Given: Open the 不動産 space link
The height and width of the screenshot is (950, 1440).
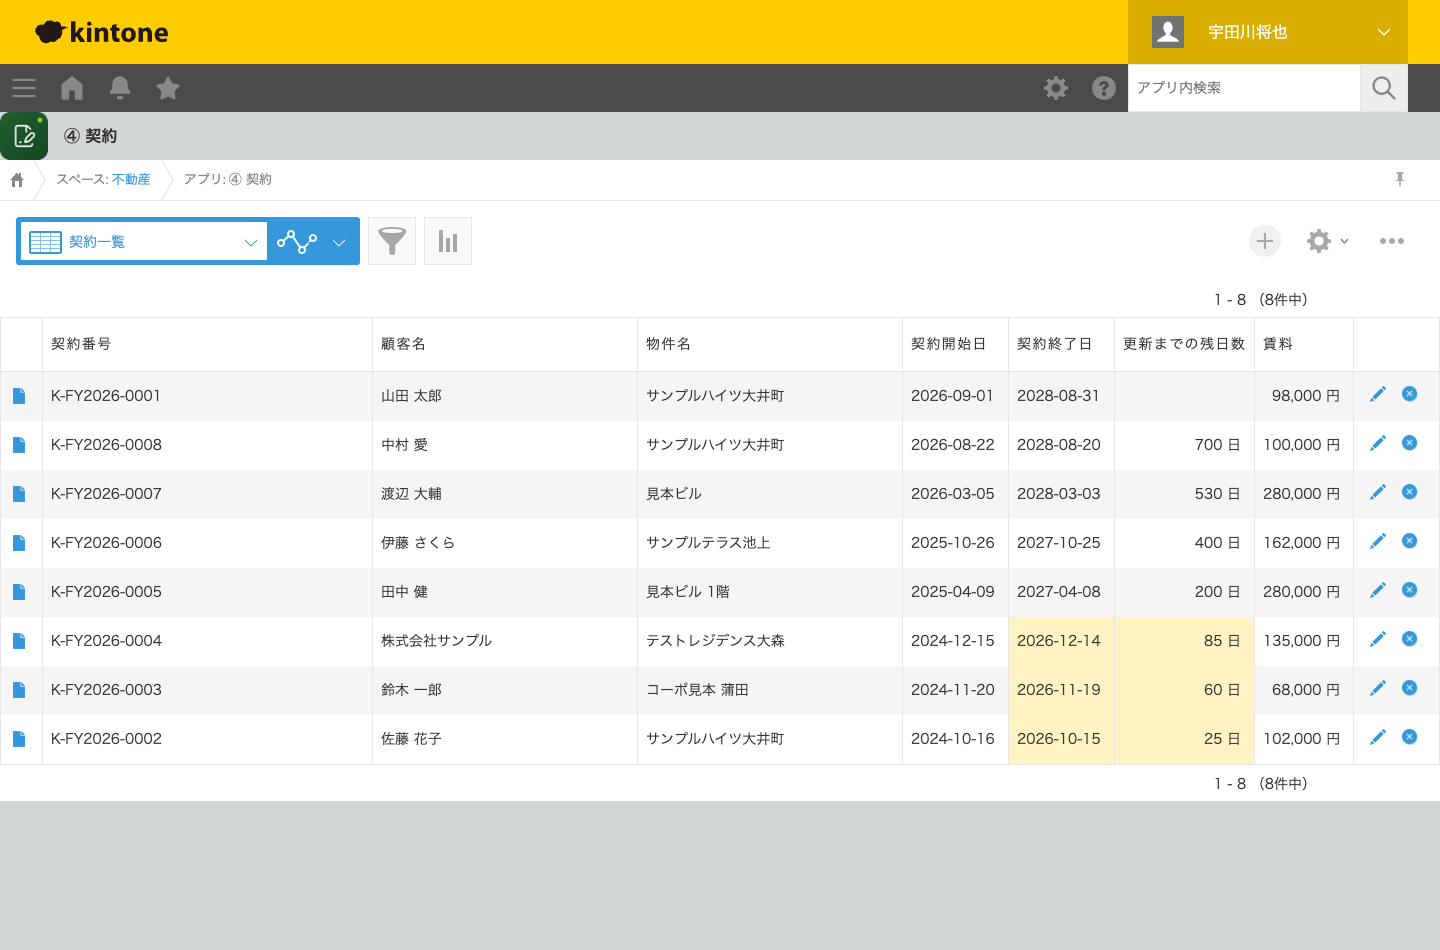Looking at the screenshot, I should [131, 180].
